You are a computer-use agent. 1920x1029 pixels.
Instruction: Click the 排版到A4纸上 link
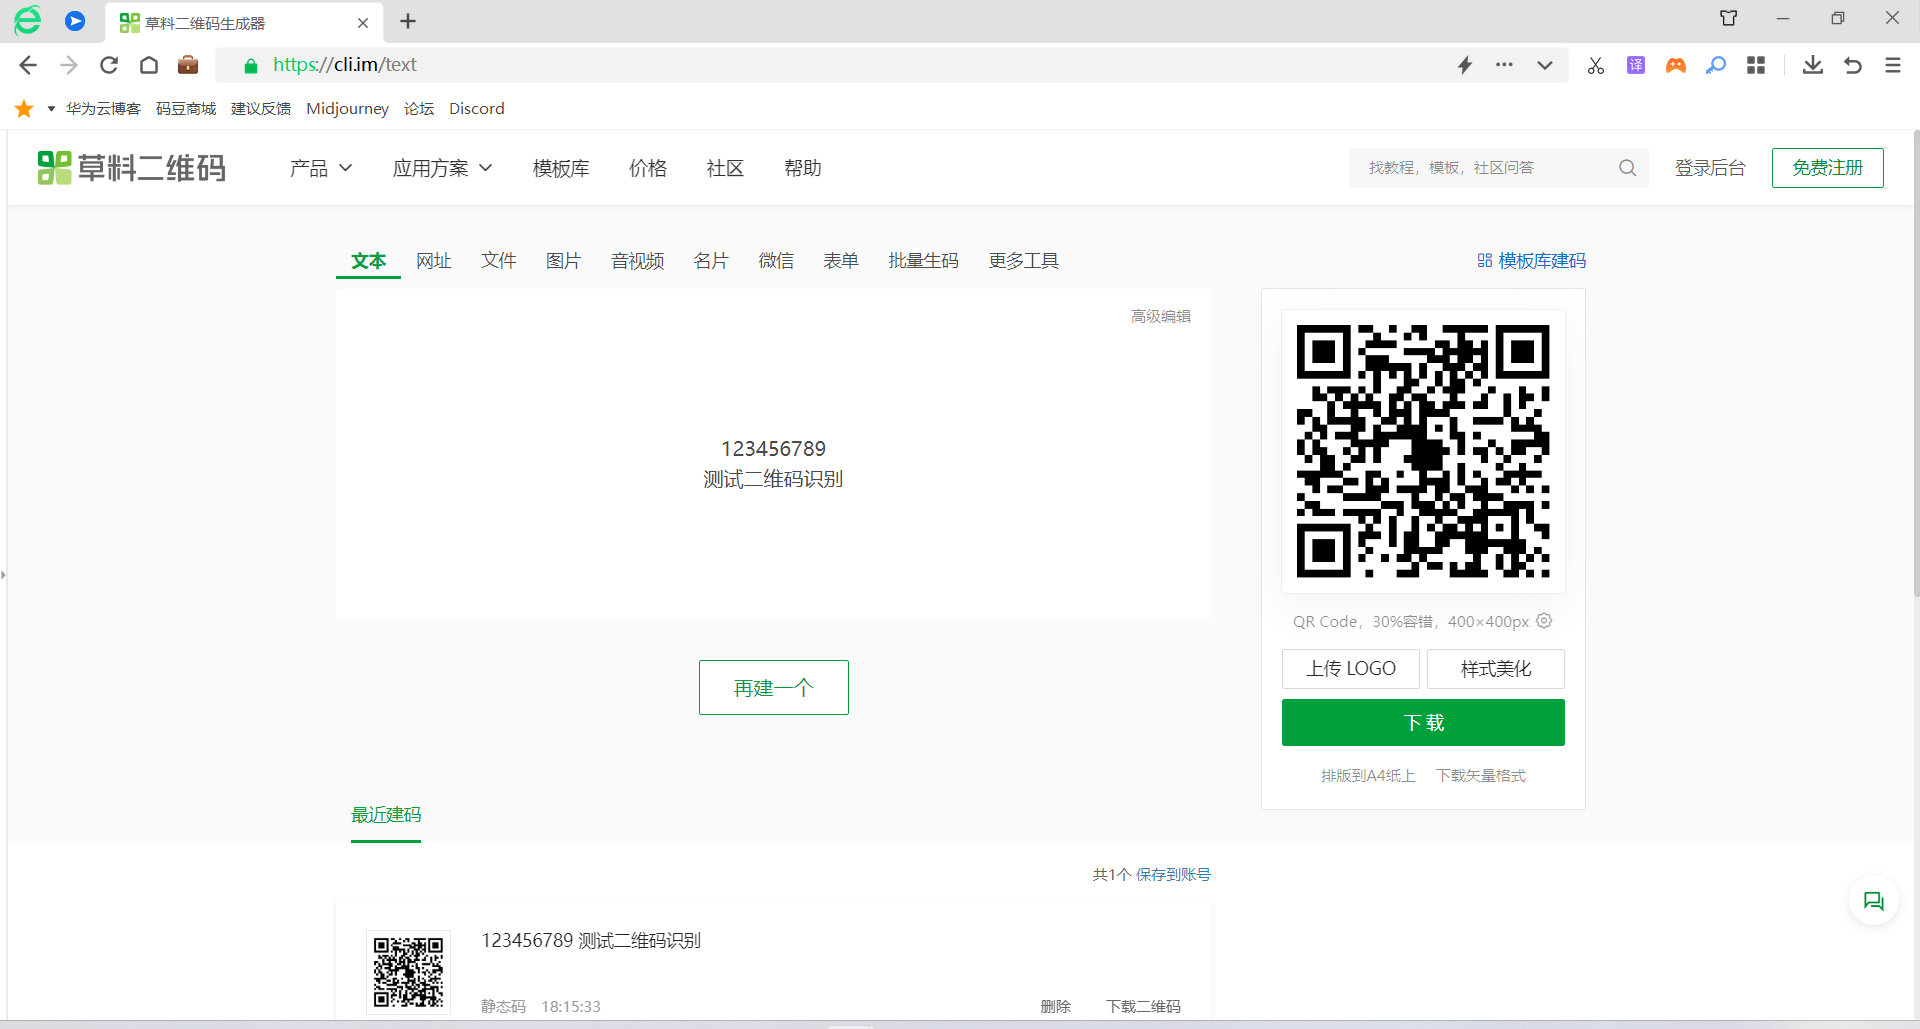(1368, 776)
